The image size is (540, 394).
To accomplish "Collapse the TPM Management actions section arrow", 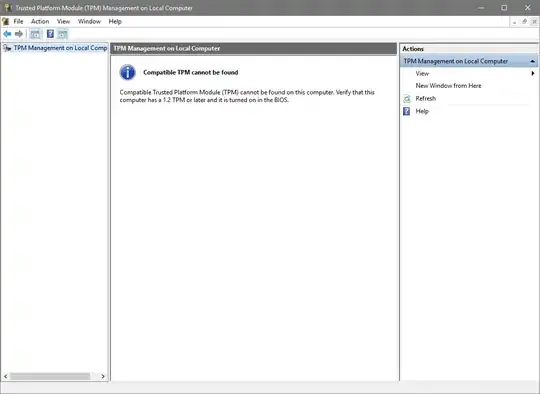I will tap(532, 61).
